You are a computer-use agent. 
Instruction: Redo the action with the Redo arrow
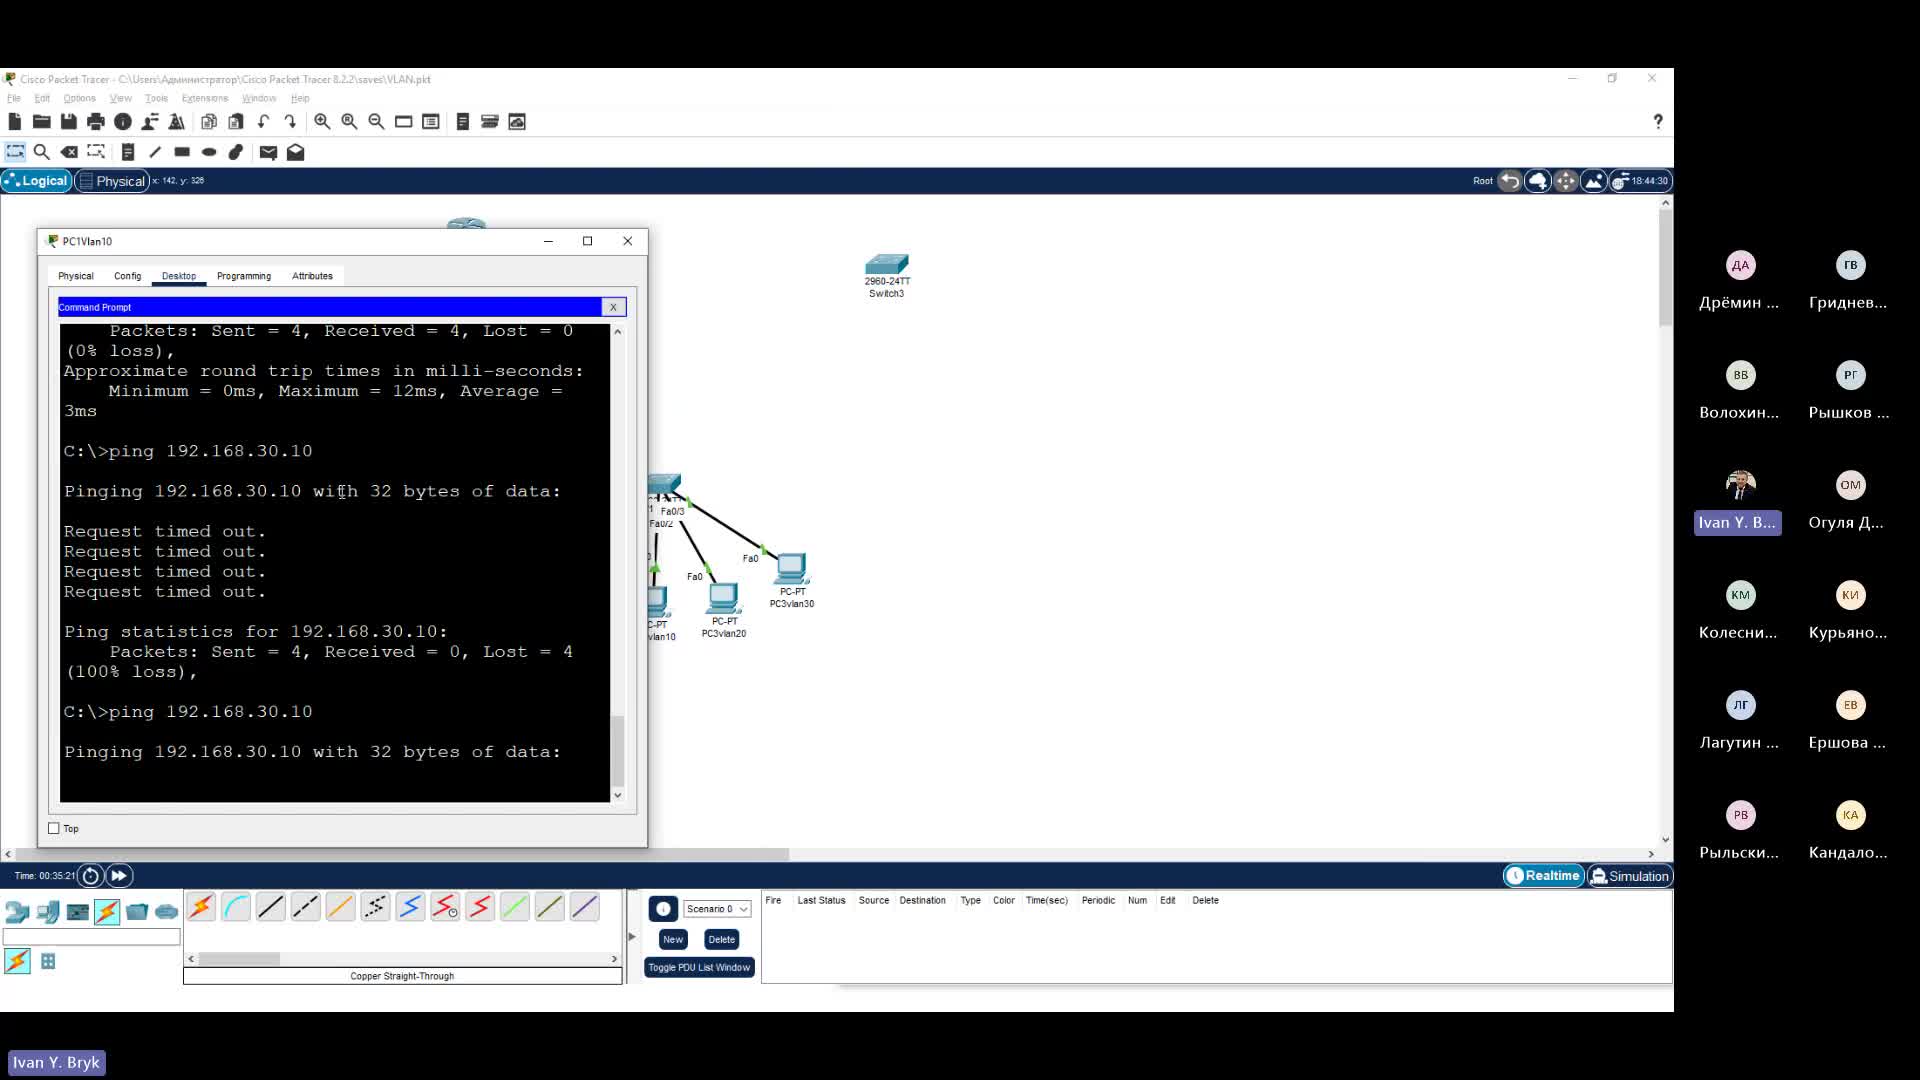coord(290,121)
